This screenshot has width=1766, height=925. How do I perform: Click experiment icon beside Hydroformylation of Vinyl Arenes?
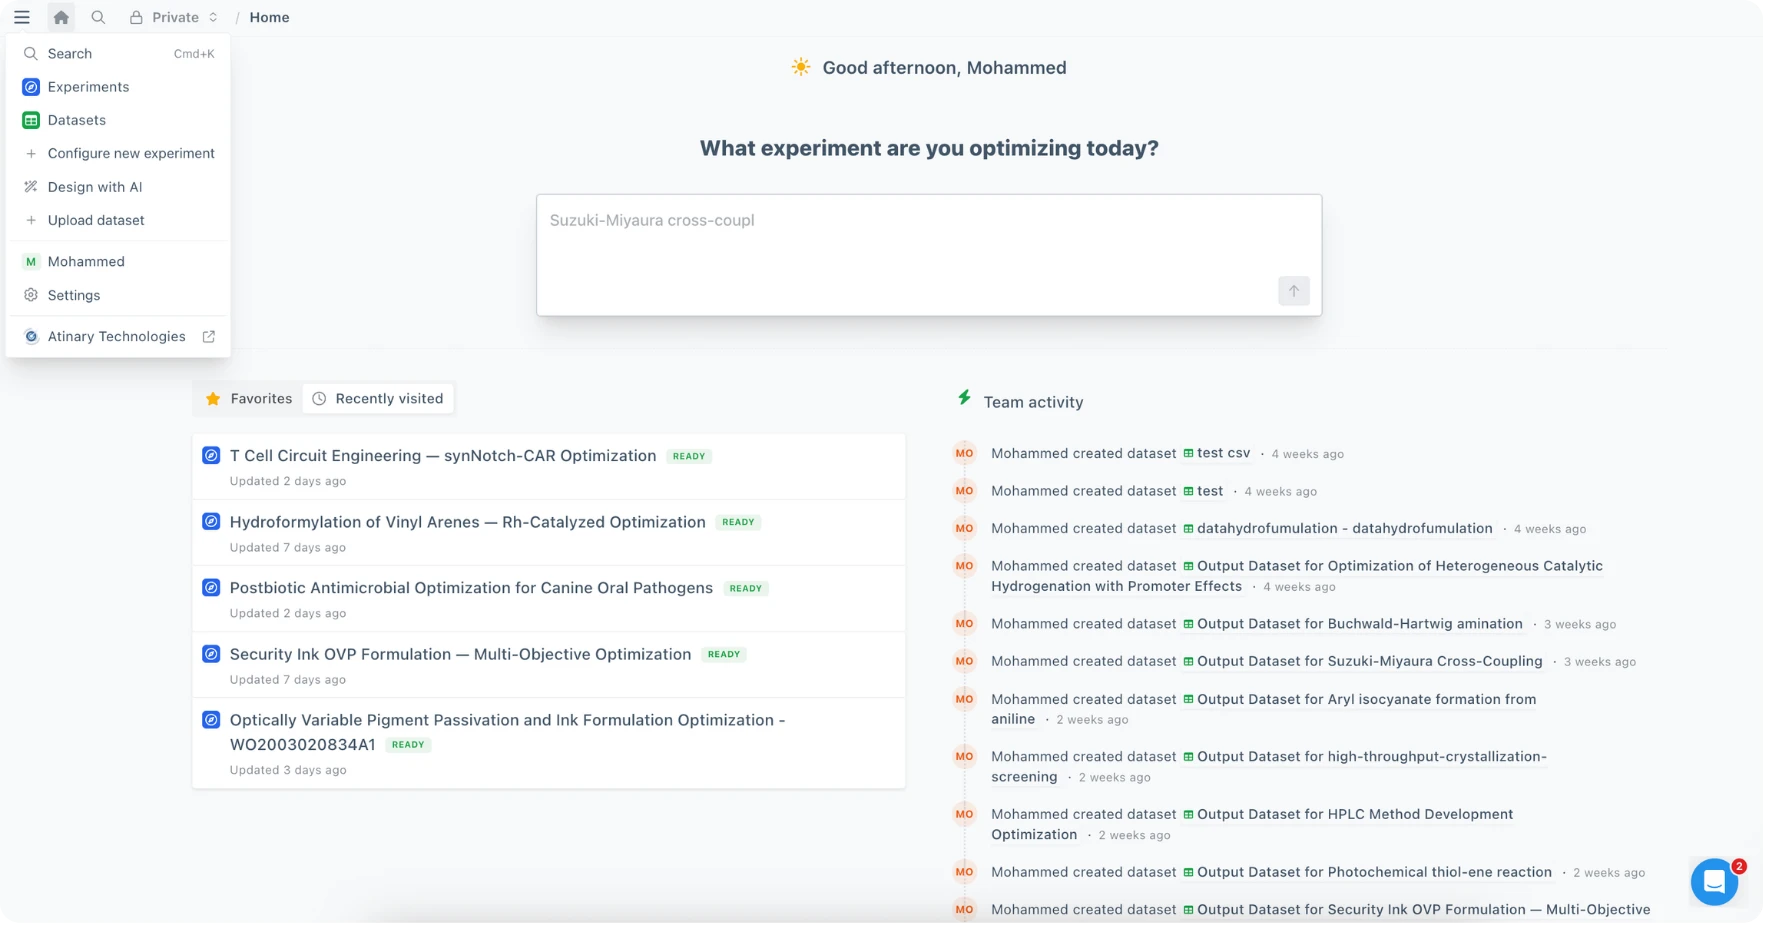(211, 522)
